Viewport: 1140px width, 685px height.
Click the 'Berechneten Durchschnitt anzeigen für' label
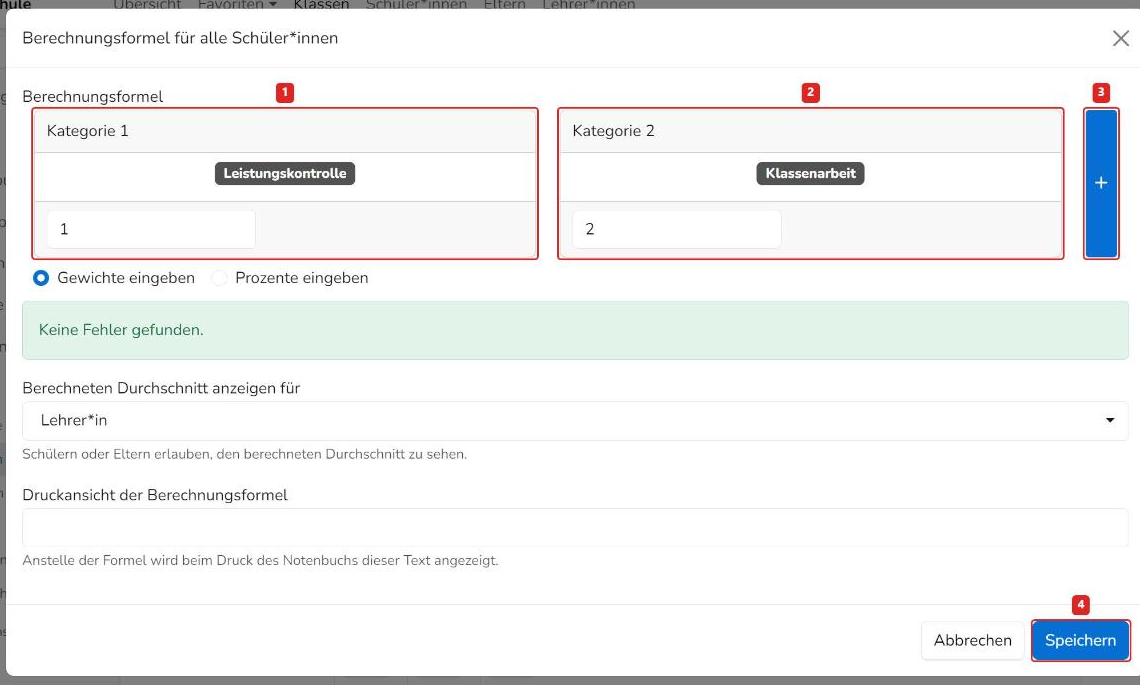coord(161,388)
